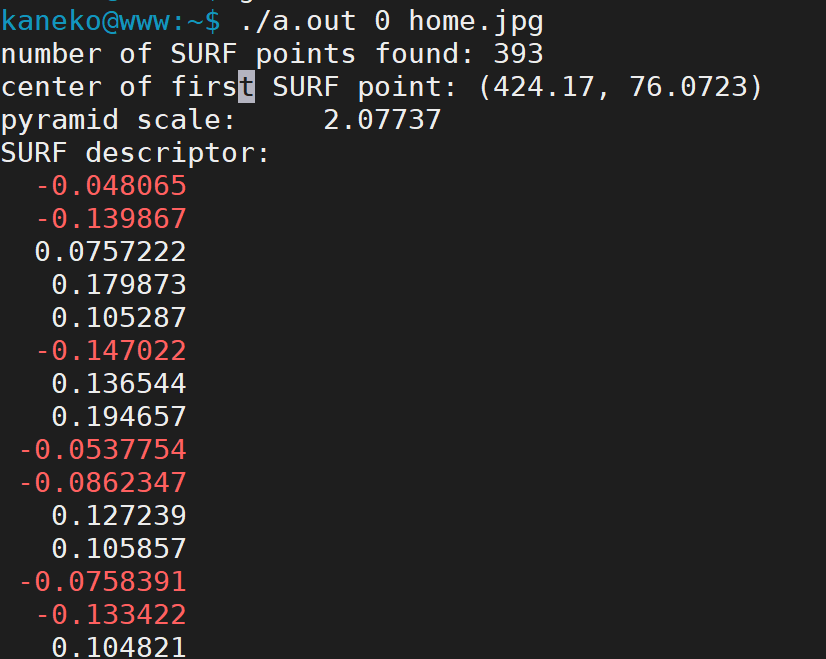
Task: Click the red value -0.139867
Action: tap(111, 219)
